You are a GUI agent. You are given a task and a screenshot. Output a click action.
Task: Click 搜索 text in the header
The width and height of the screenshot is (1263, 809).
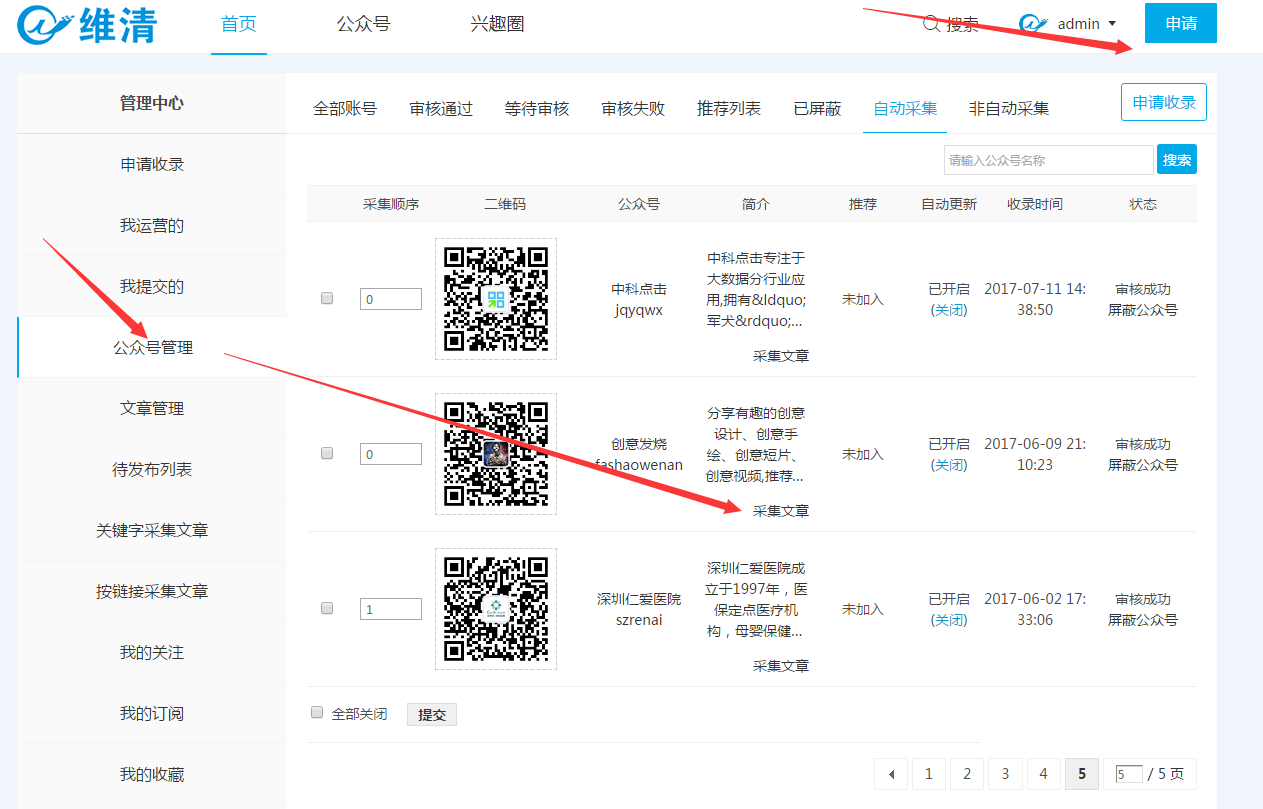[x=963, y=24]
